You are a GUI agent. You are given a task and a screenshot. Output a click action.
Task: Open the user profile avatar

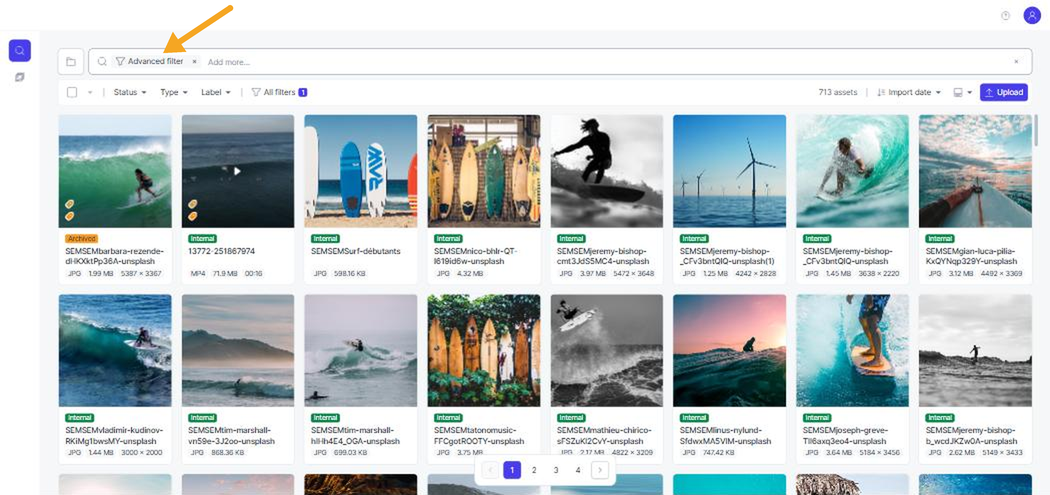pos(1032,15)
